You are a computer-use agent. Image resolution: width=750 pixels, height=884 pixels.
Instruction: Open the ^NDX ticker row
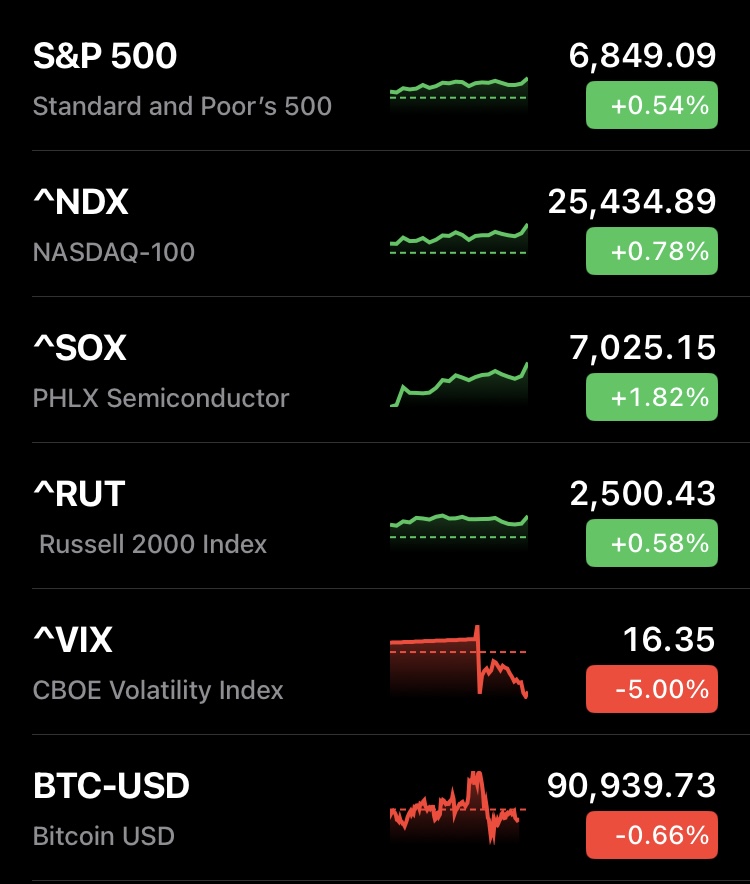81,203
